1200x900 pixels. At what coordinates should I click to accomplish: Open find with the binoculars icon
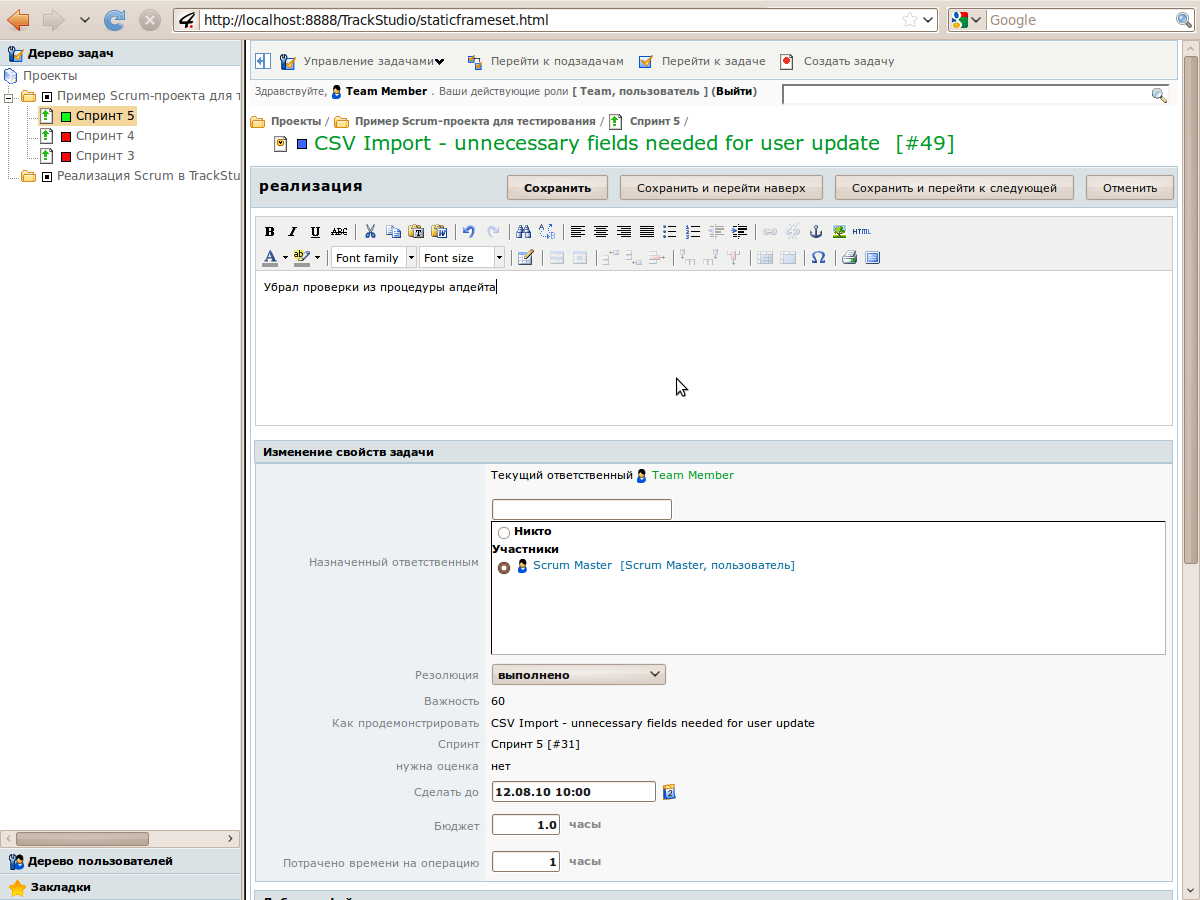tap(523, 232)
